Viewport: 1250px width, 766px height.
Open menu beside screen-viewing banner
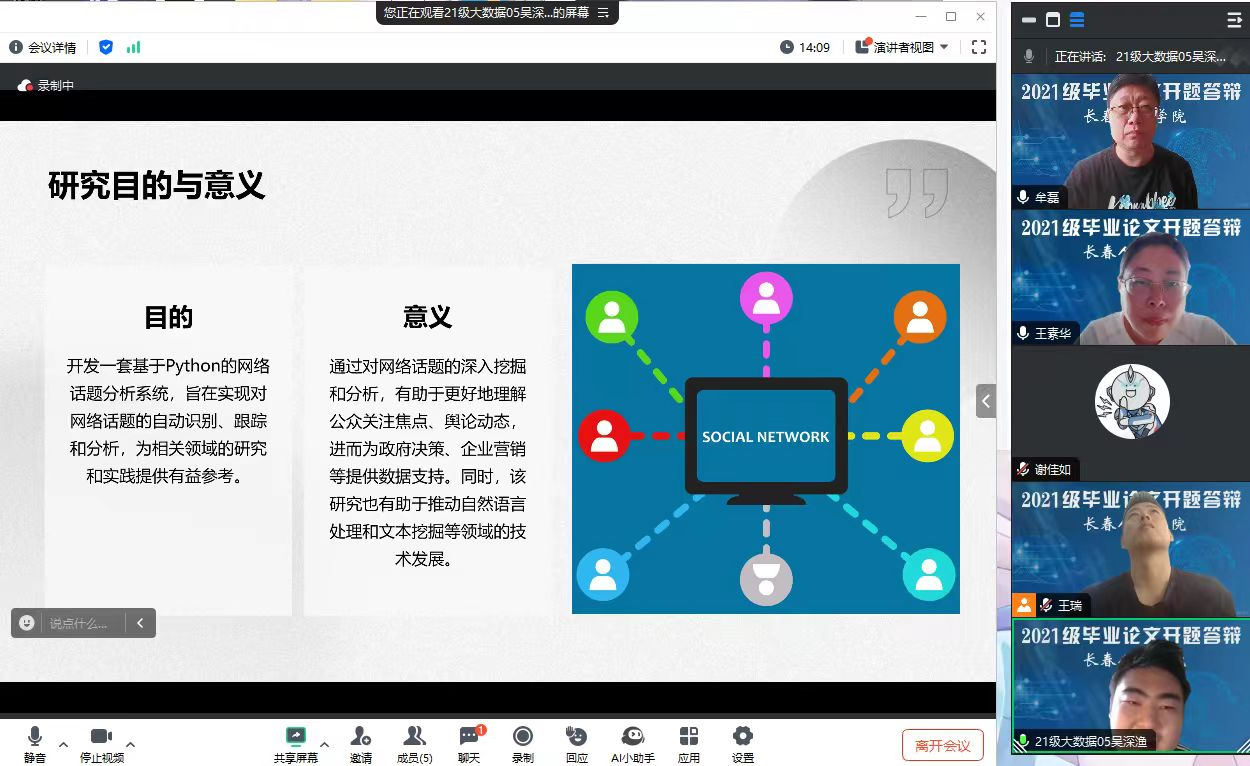point(603,13)
